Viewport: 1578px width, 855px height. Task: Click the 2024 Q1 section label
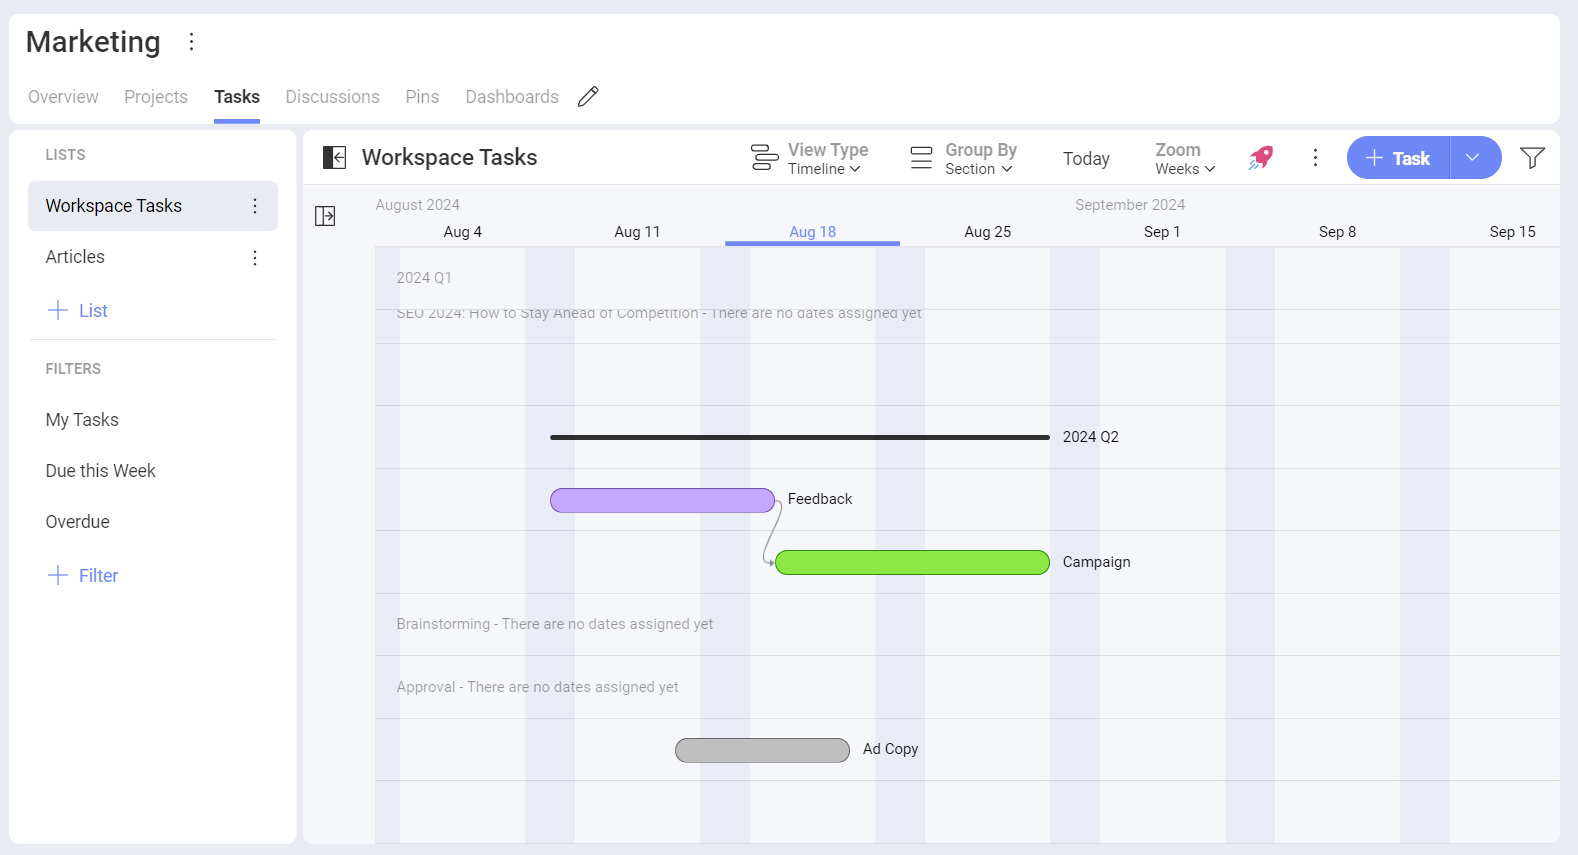click(x=424, y=278)
